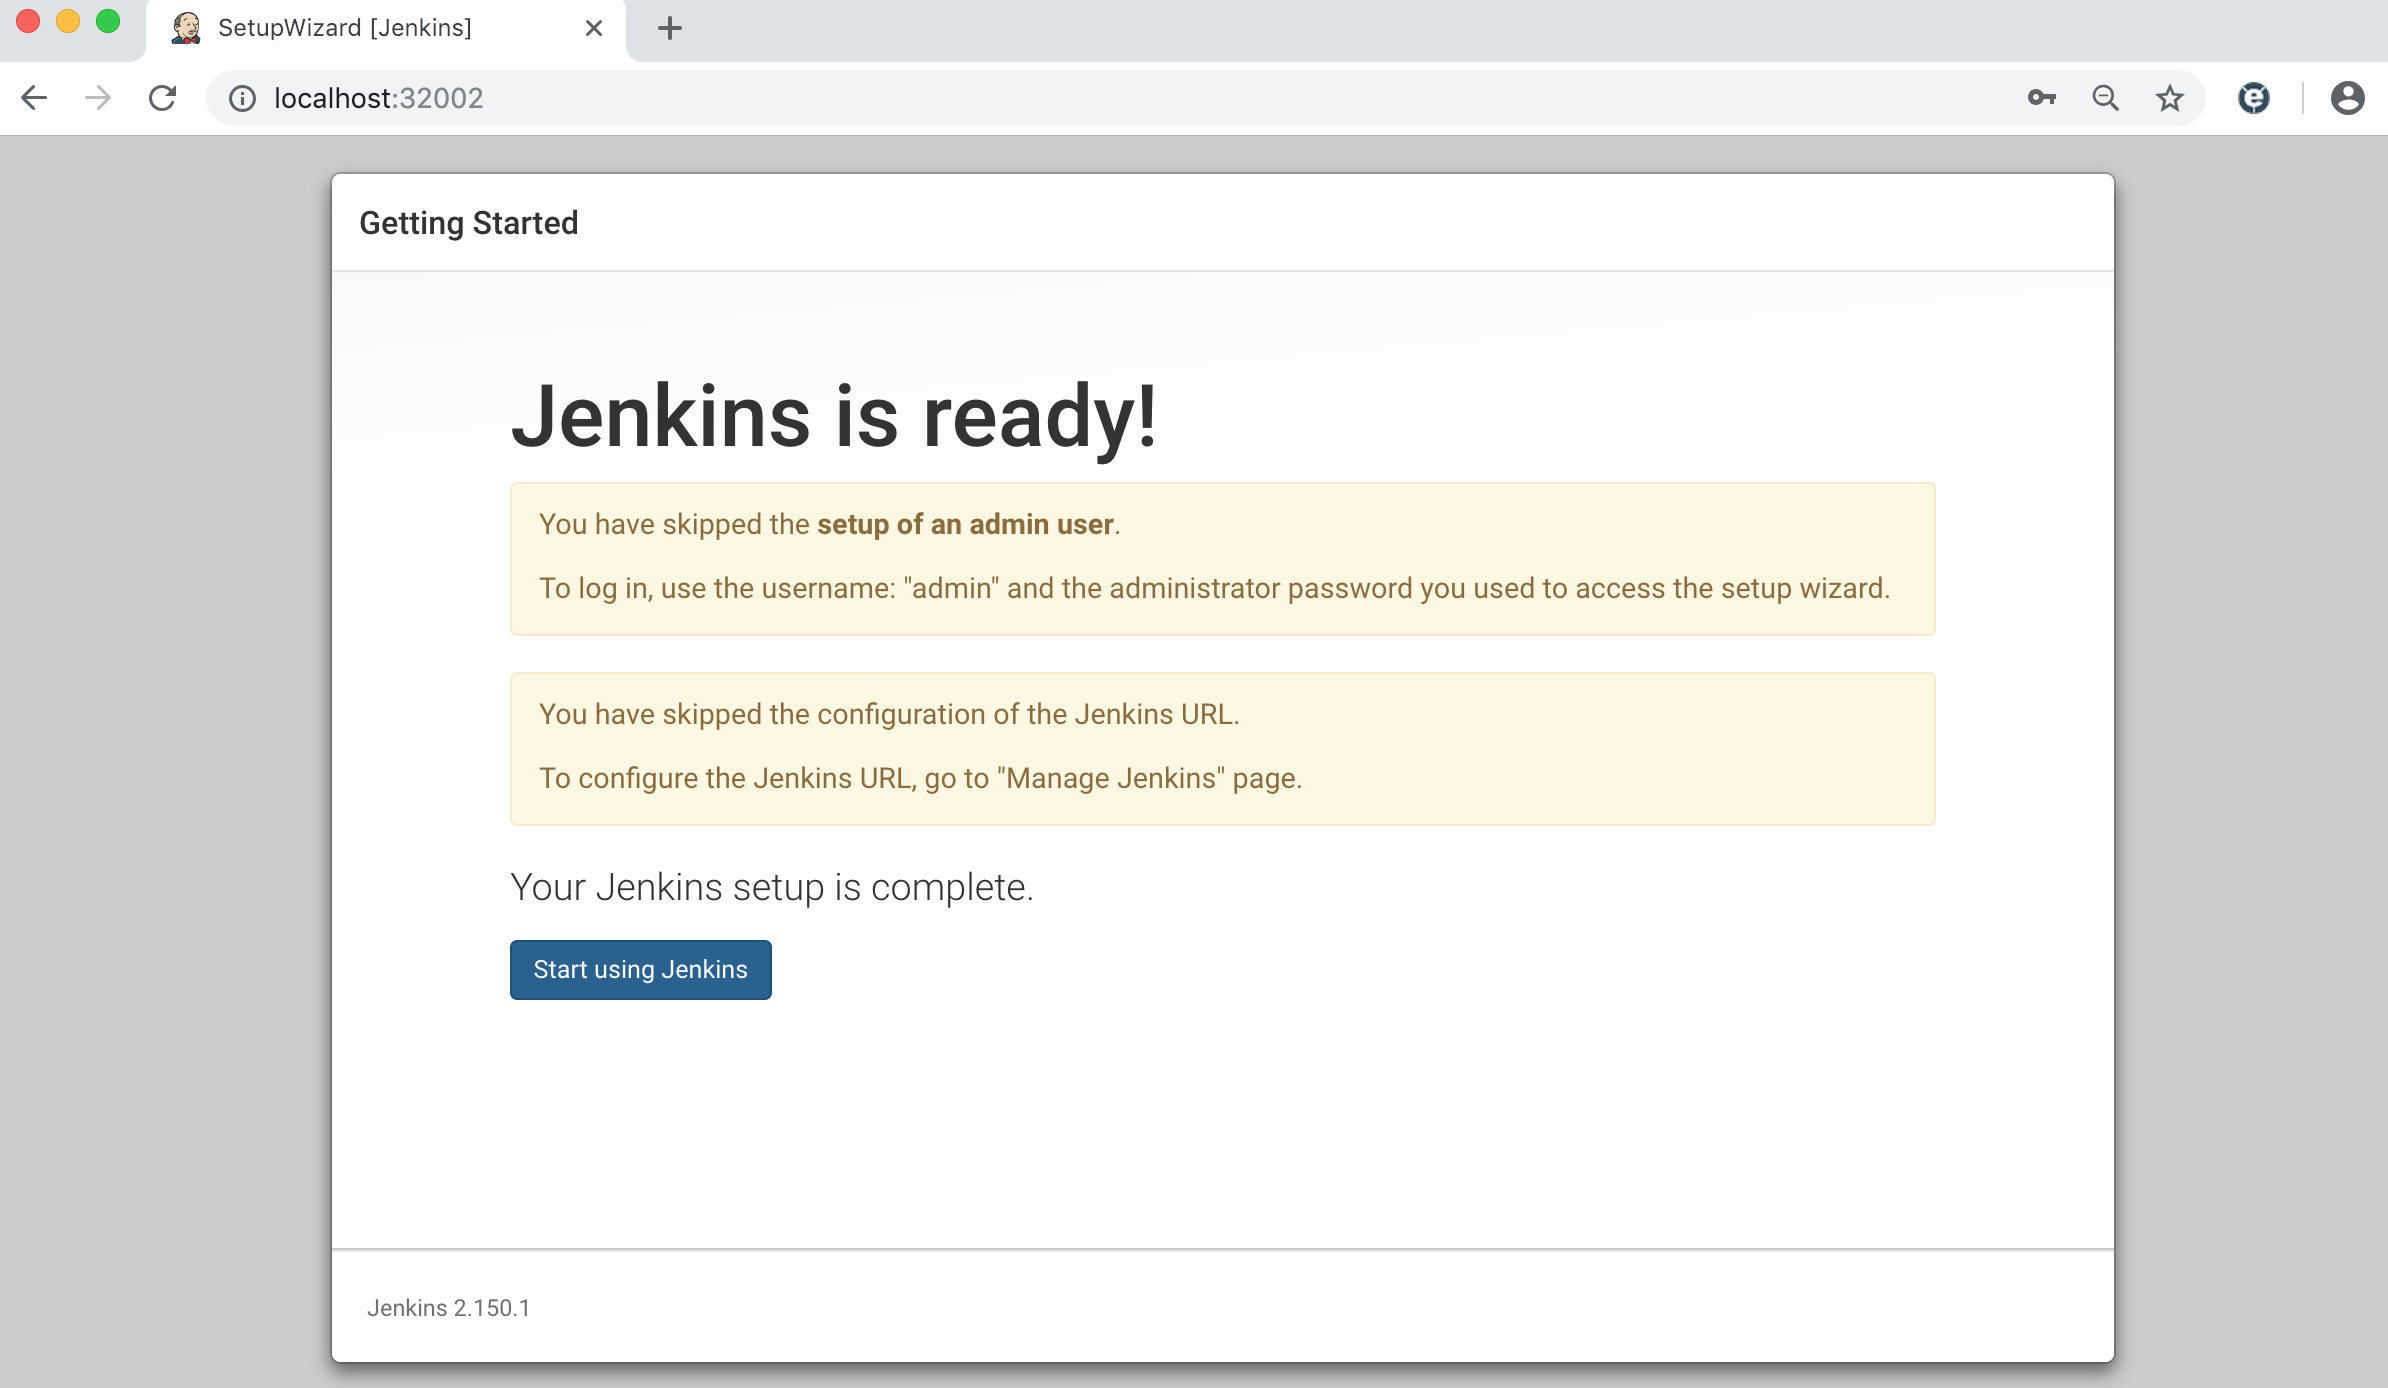The height and width of the screenshot is (1388, 2388).
Task: Click the Start using Jenkins button
Action: [x=640, y=969]
